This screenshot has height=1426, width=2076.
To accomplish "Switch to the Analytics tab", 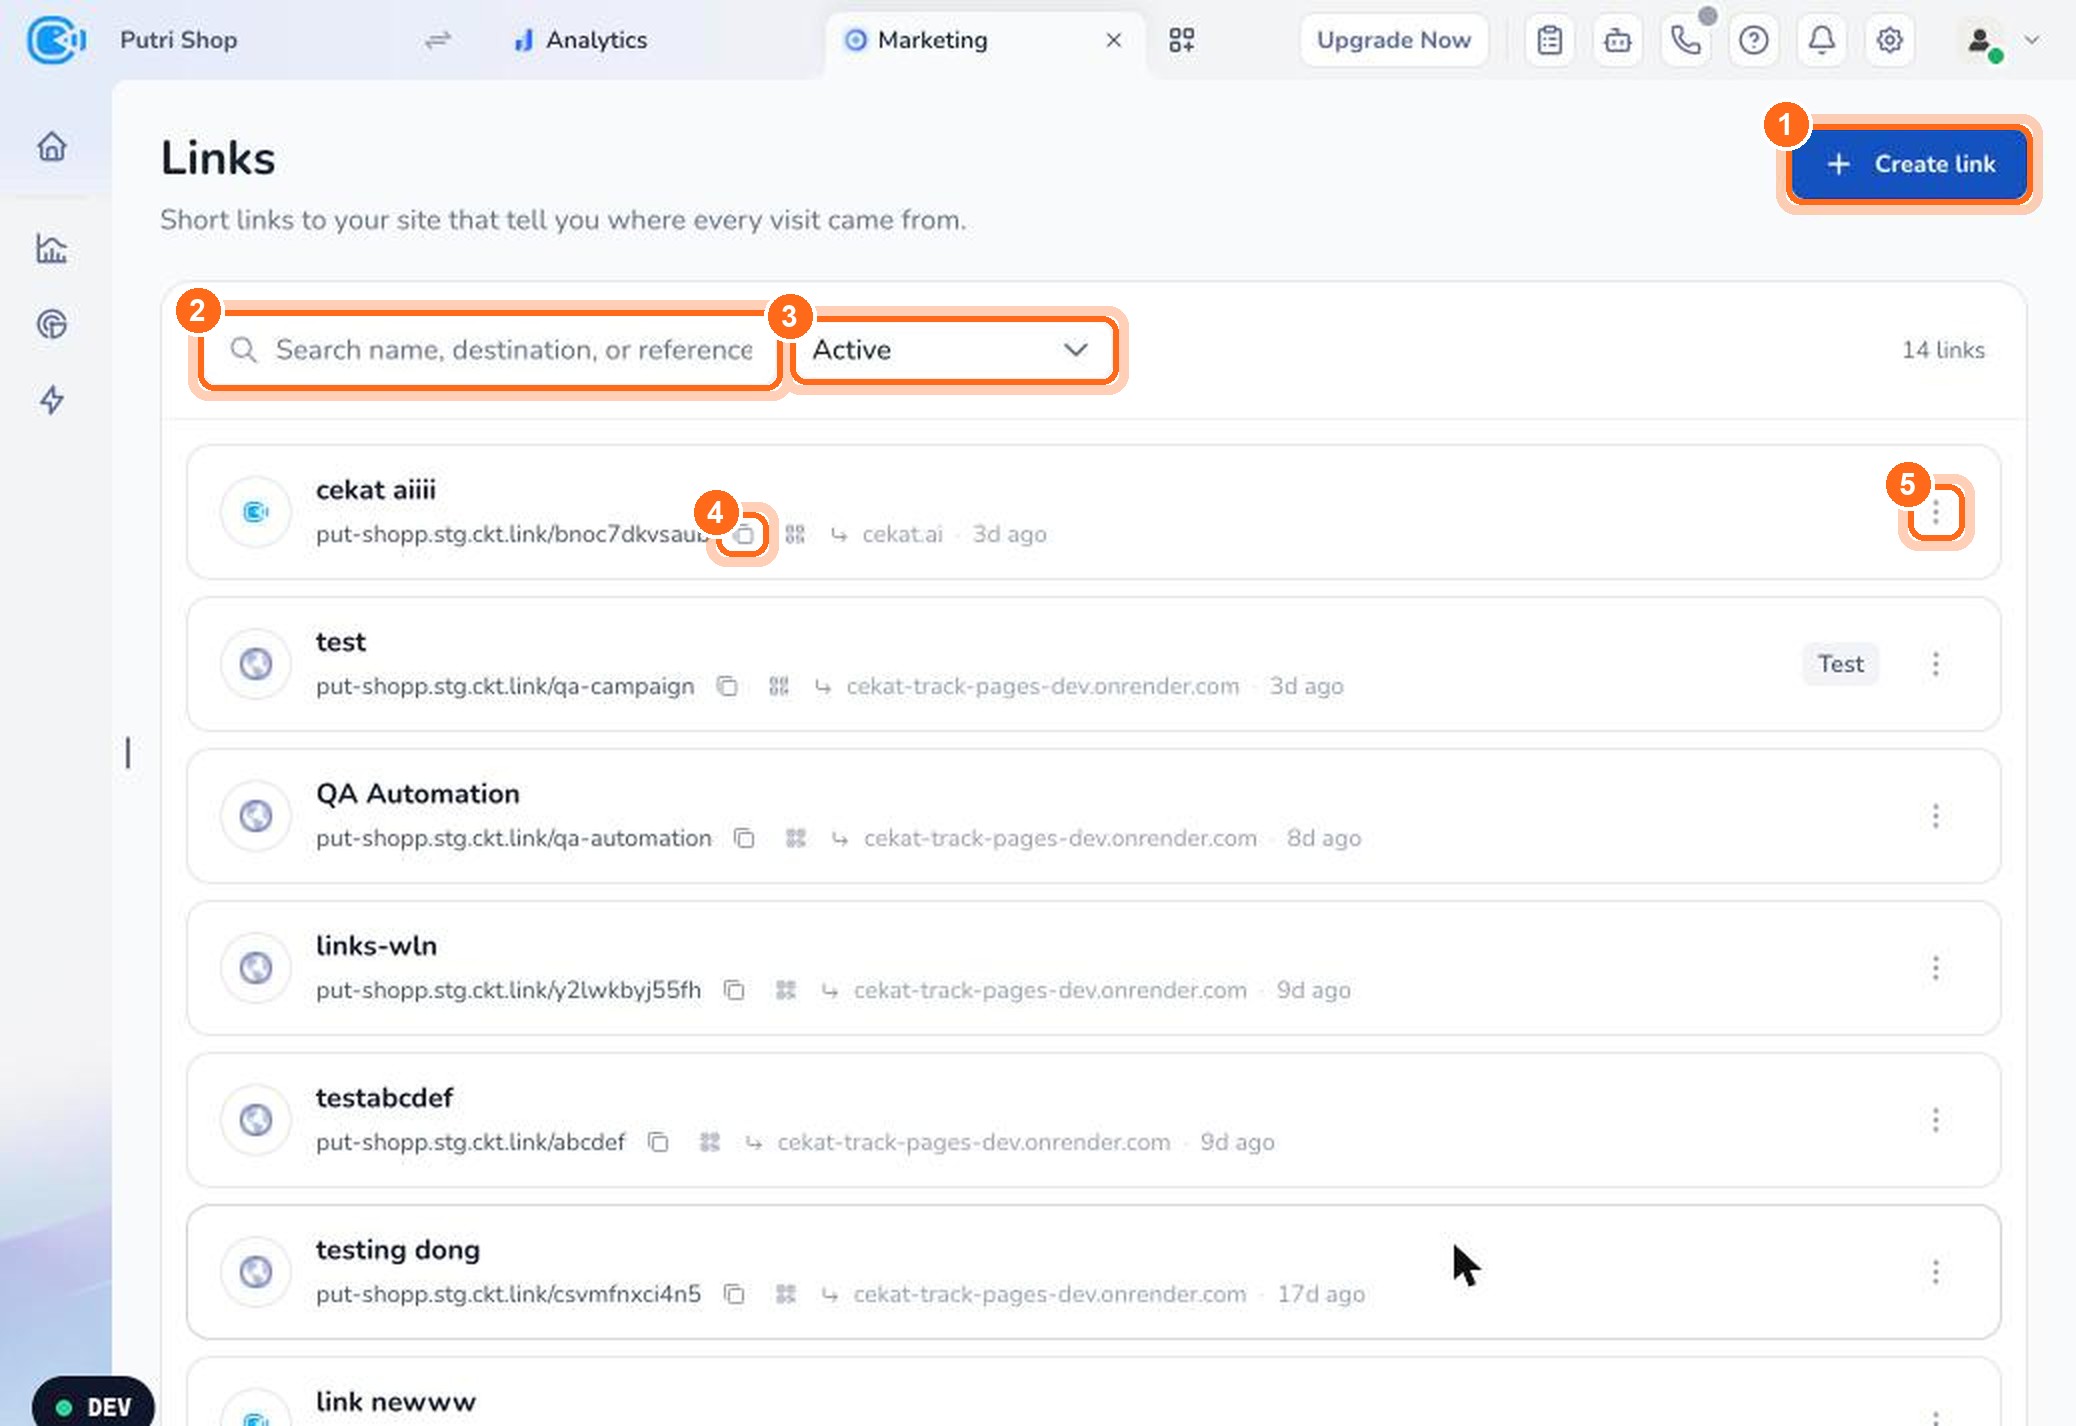I will point(580,40).
